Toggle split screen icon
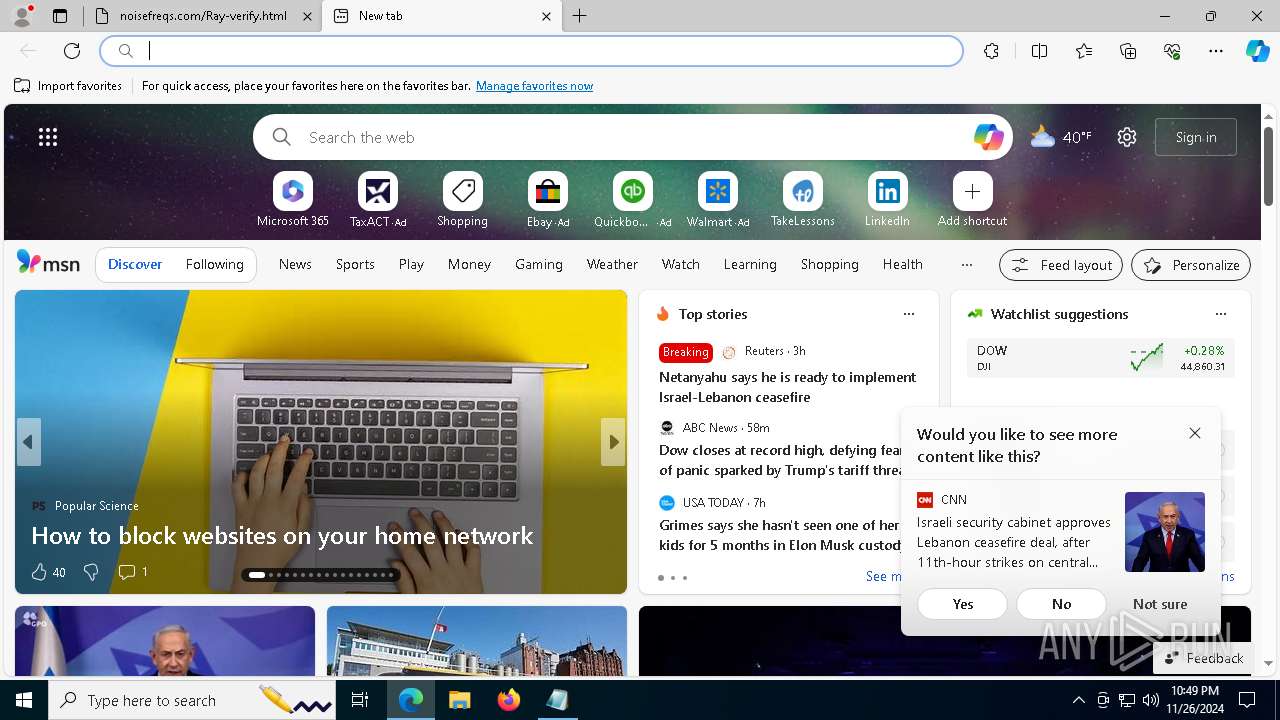Screen dimensions: 1280x720 pos(1039,51)
